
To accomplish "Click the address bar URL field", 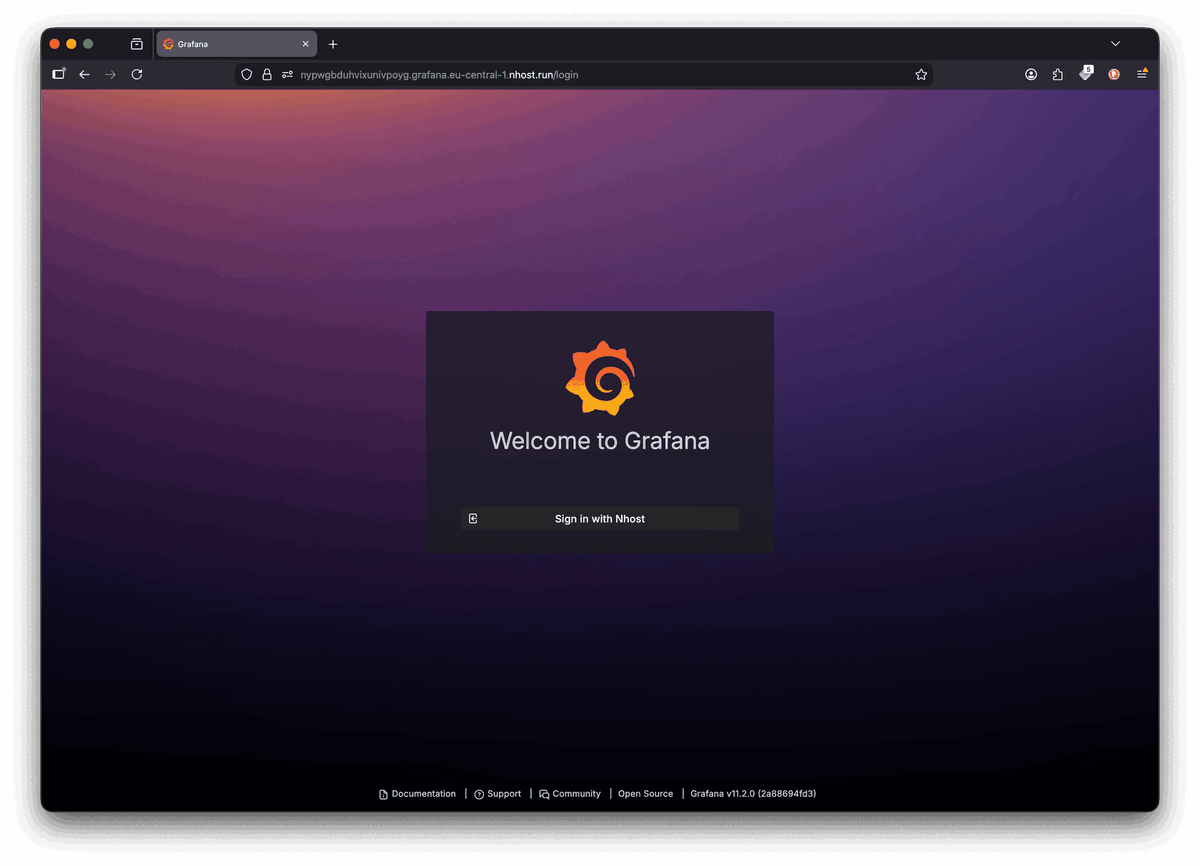I will pos(584,74).
